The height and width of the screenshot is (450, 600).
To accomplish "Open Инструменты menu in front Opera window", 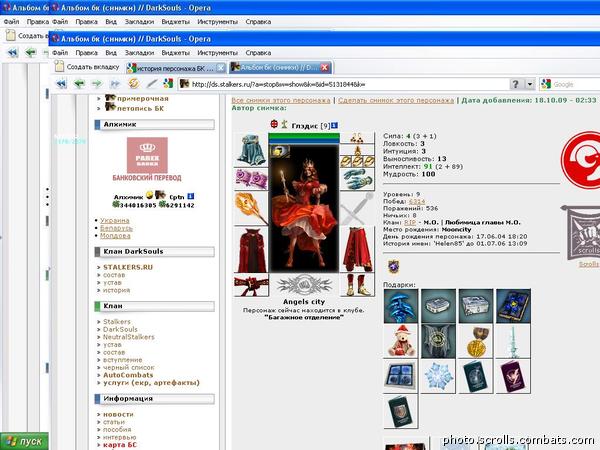I will click(217, 52).
